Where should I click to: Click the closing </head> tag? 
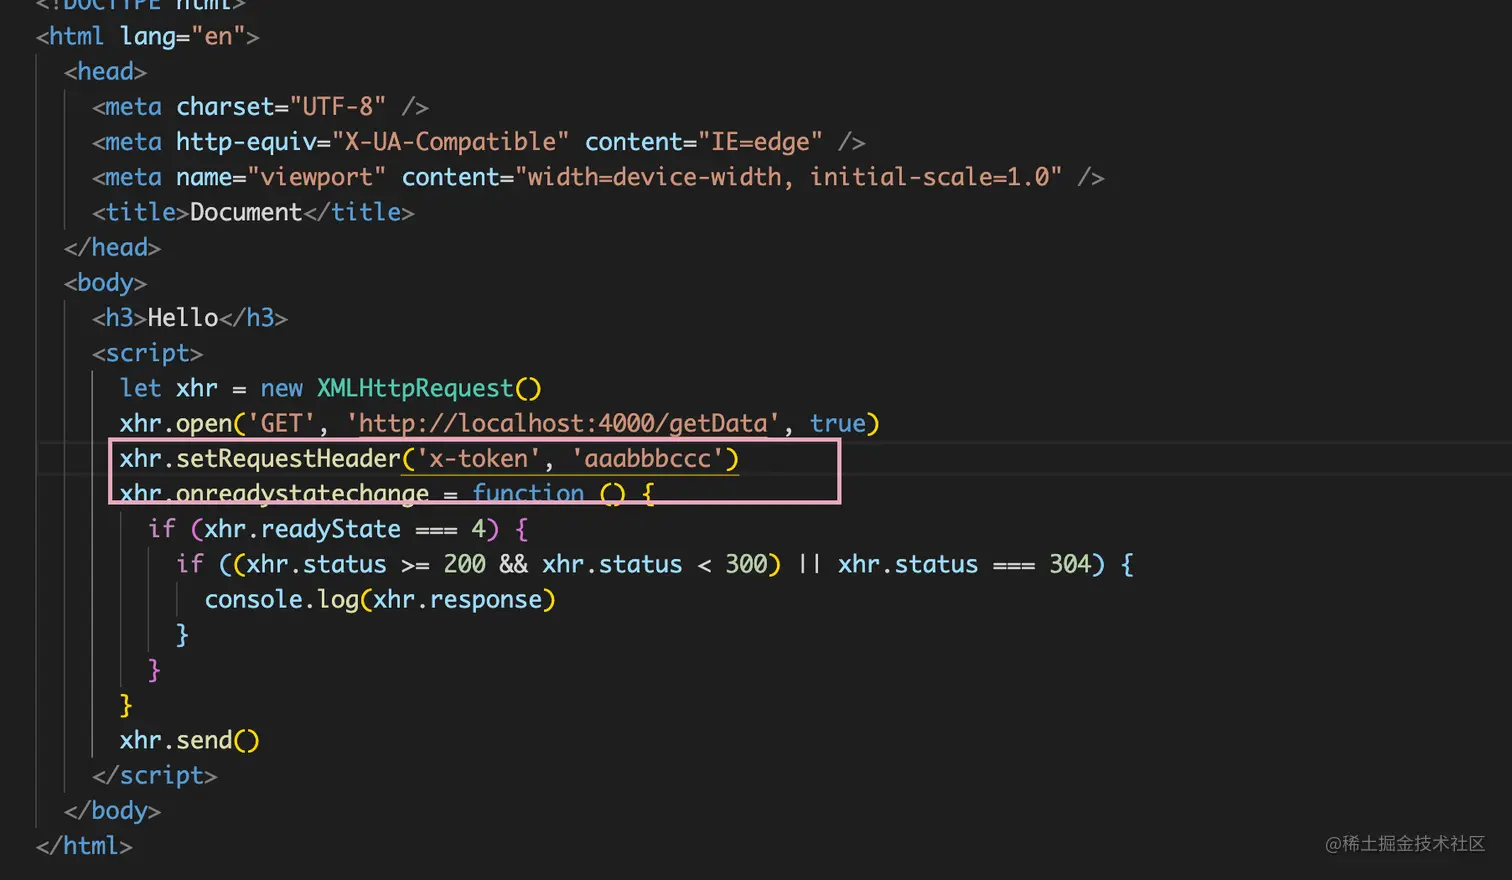(x=112, y=248)
